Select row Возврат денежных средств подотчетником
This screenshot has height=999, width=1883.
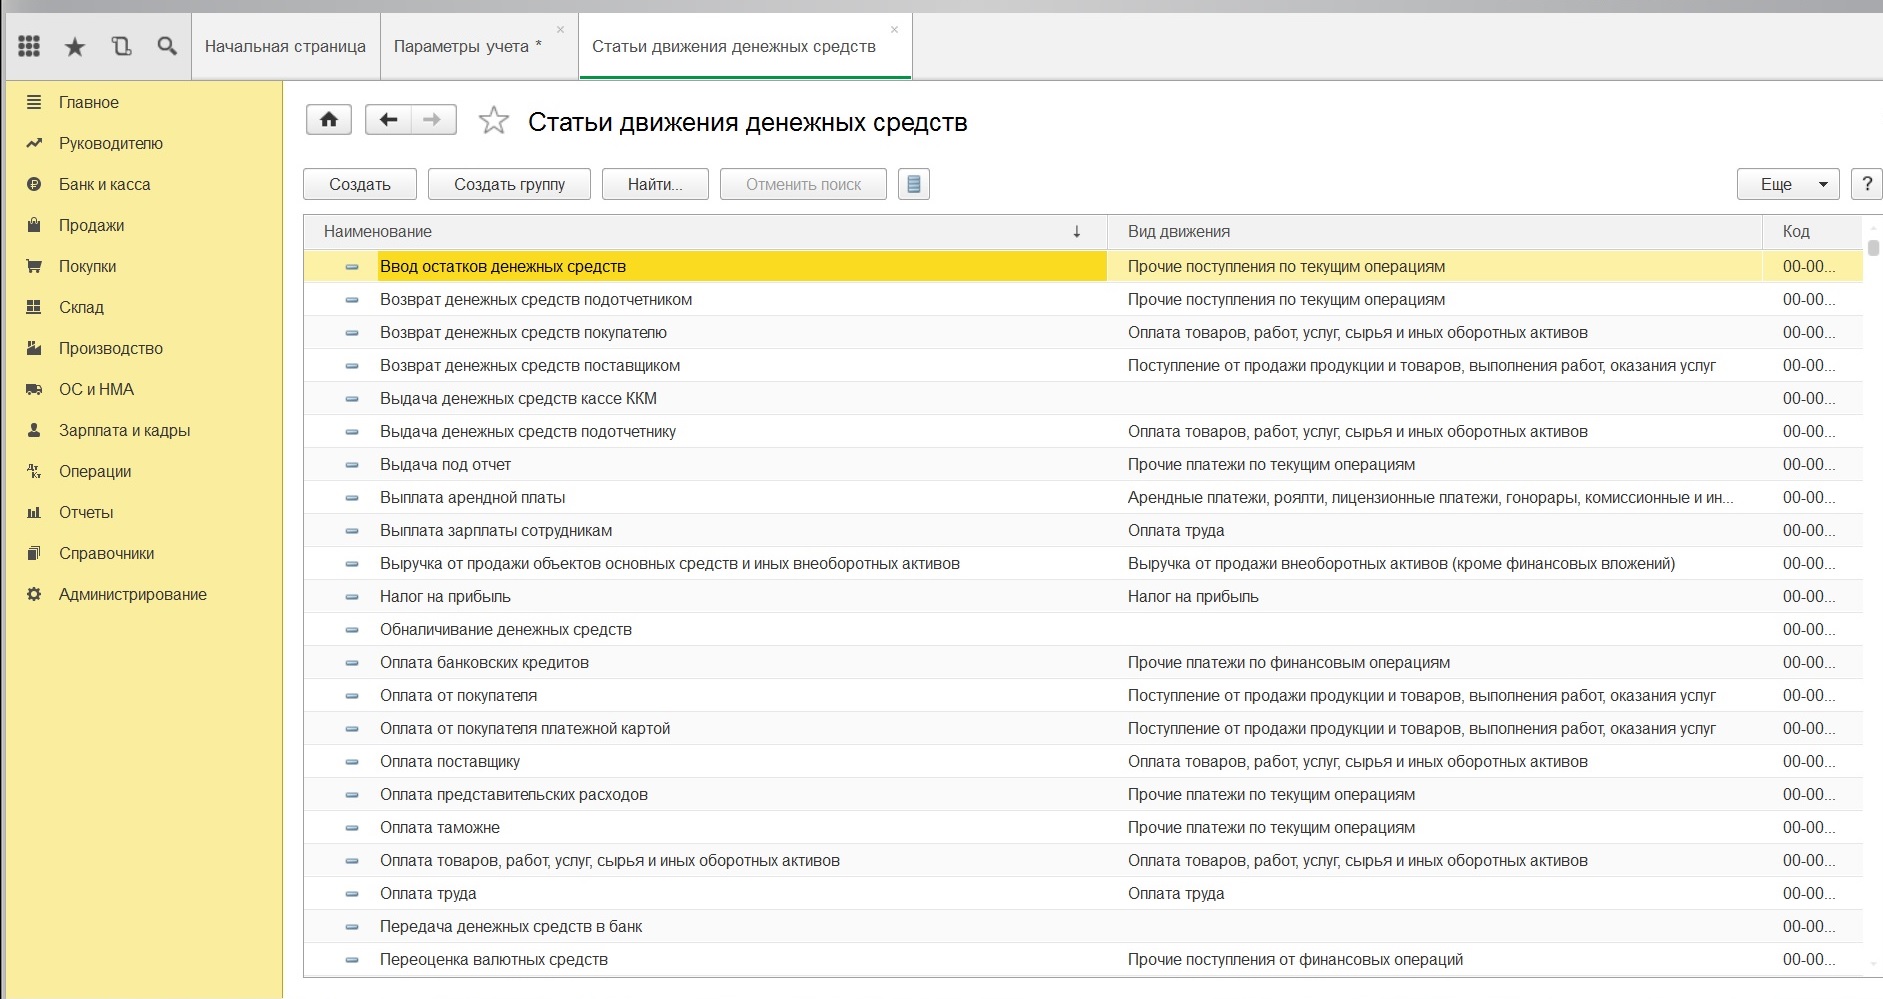(x=1083, y=299)
